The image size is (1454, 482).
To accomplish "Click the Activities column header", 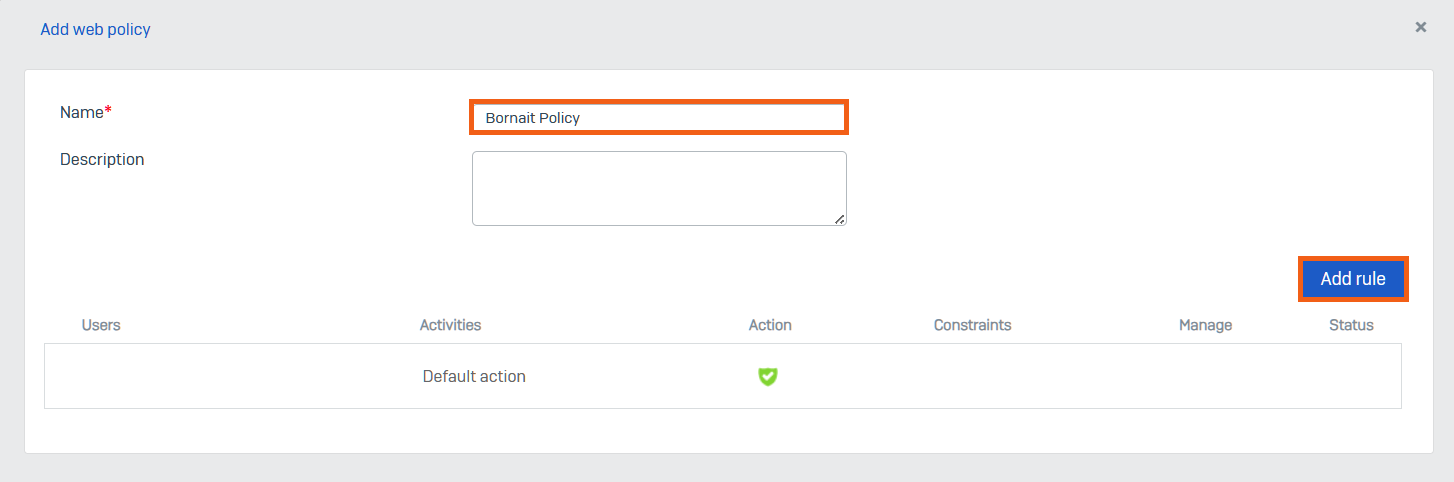I will click(x=450, y=325).
